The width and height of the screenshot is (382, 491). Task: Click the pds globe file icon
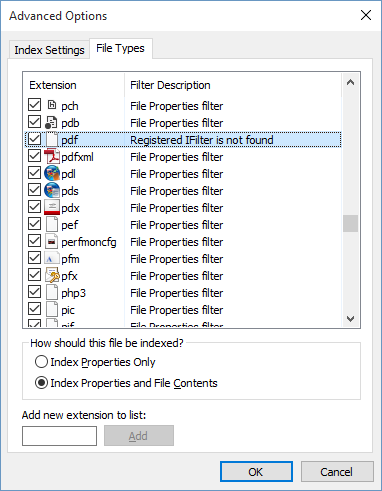click(52, 190)
